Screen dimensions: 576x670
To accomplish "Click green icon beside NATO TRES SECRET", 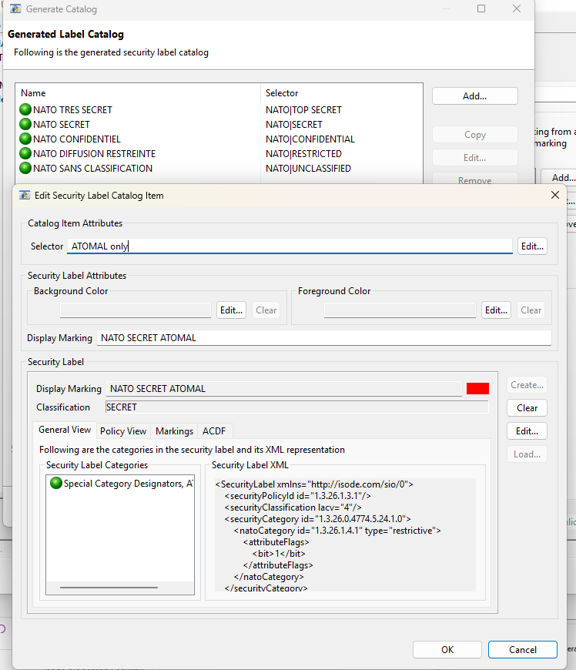I will tap(26, 109).
